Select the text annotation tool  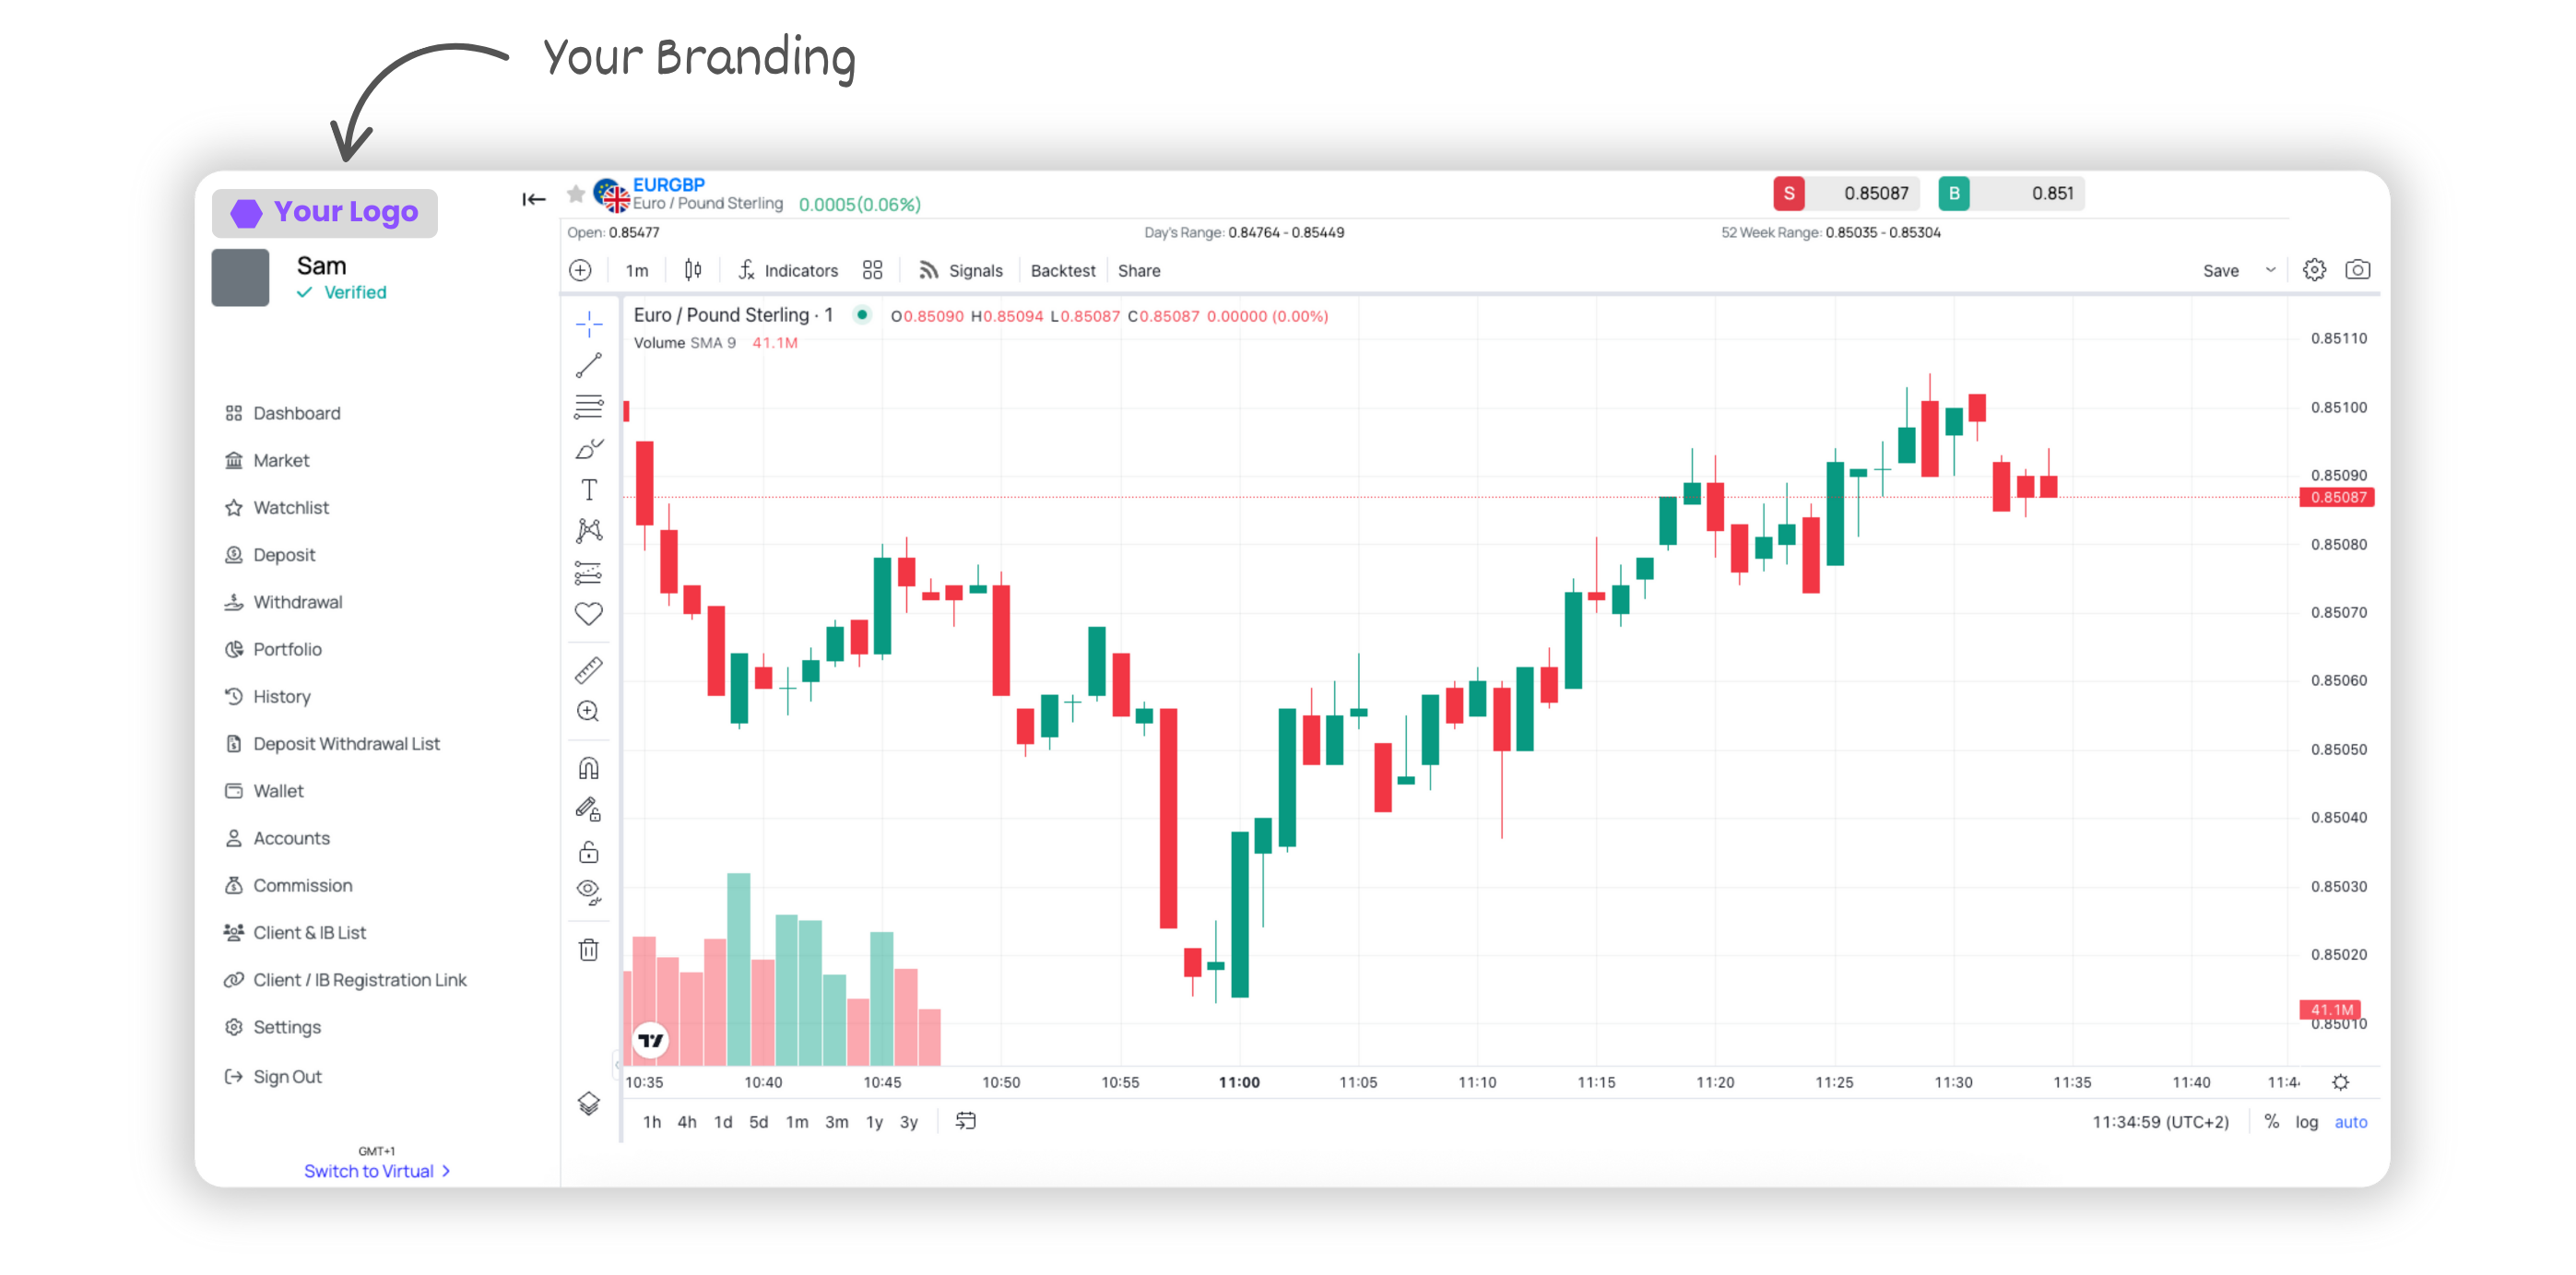click(x=589, y=490)
